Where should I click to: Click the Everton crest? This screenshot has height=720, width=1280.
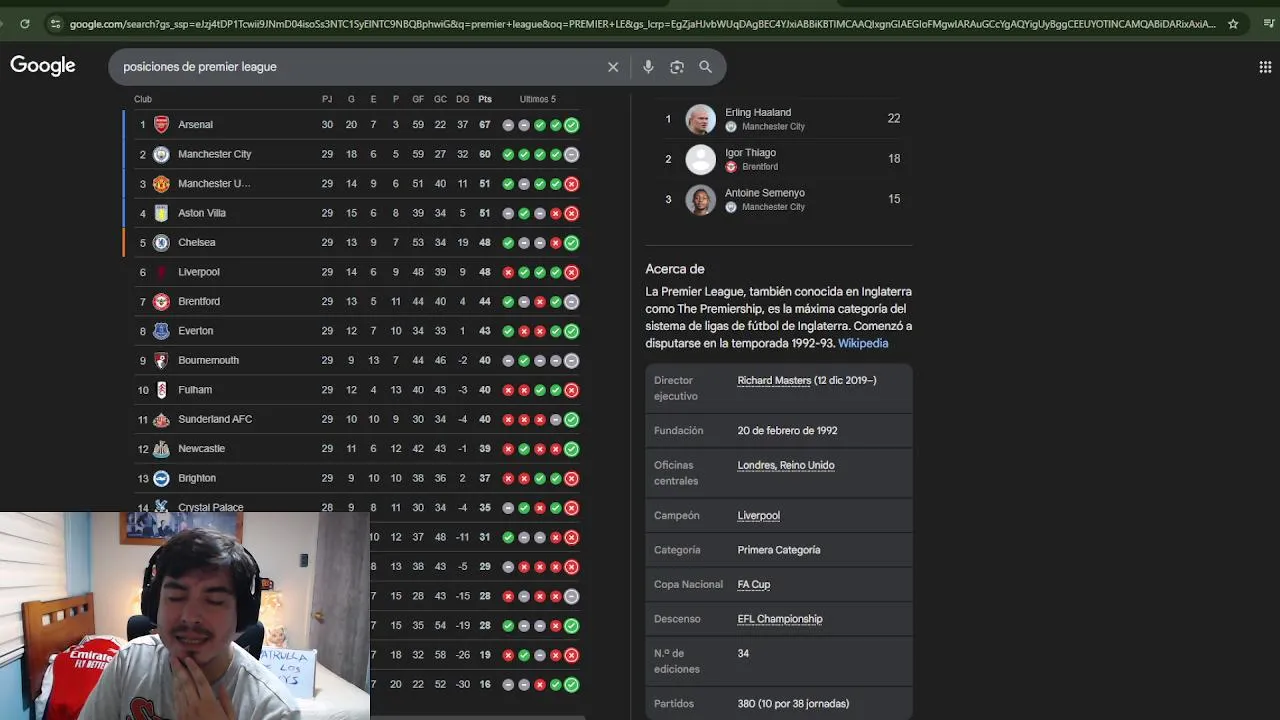point(161,331)
